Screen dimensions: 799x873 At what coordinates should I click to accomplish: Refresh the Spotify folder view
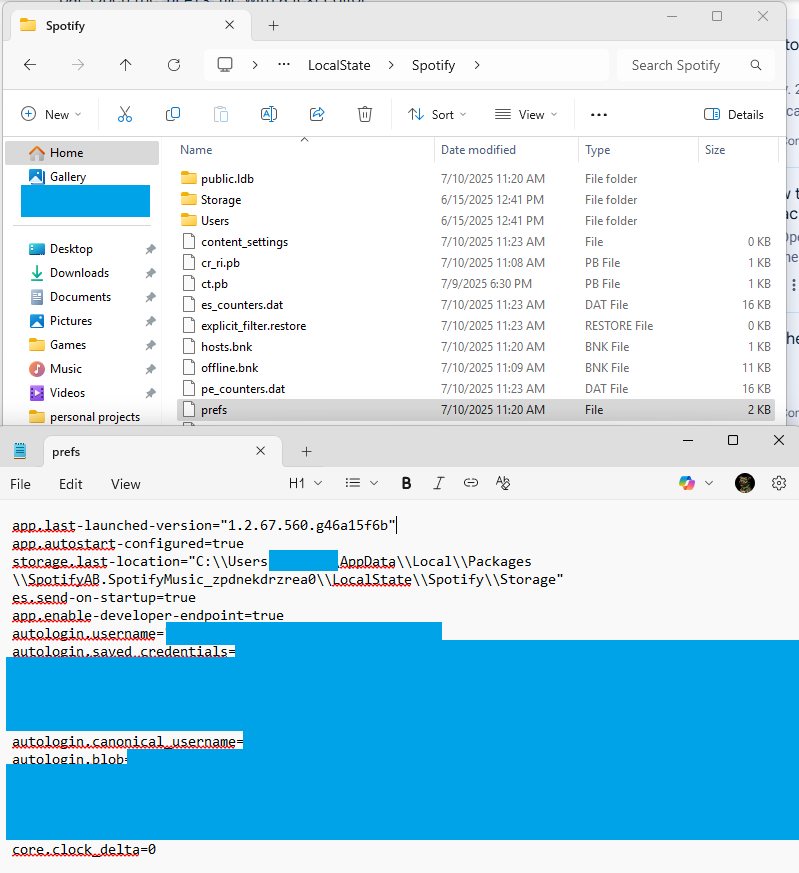pos(174,65)
